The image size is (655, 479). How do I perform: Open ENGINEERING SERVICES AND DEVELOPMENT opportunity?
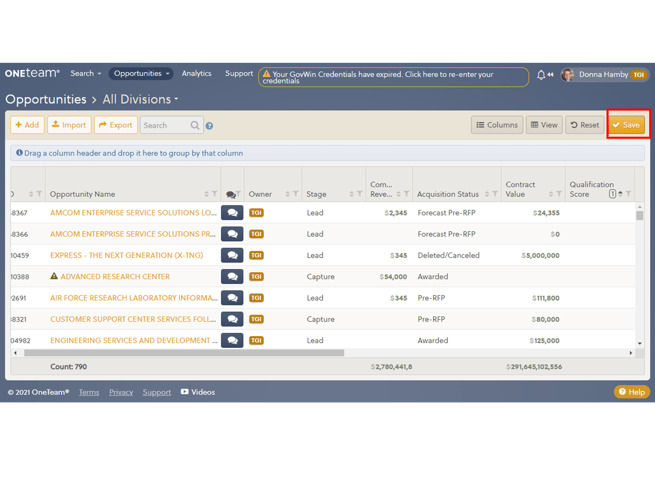(134, 340)
